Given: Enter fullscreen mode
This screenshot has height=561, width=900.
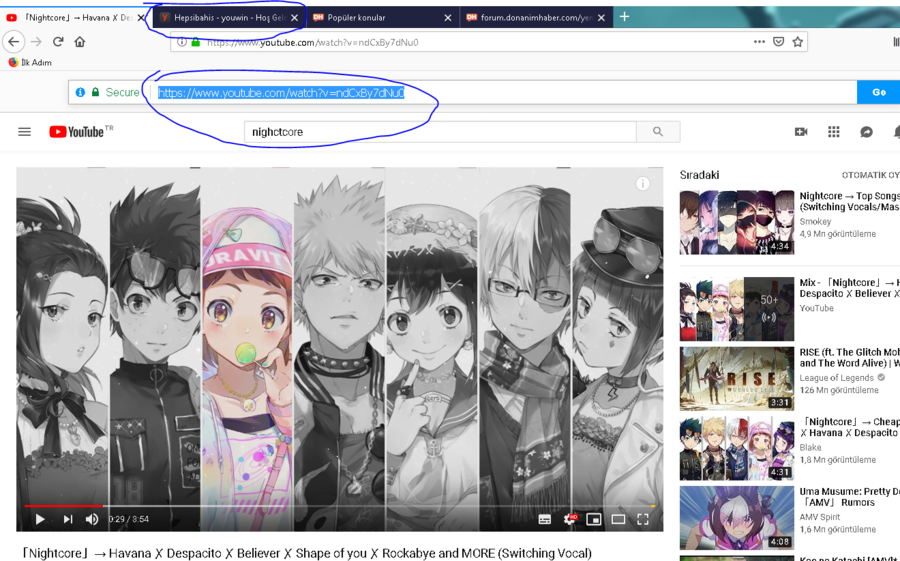Looking at the screenshot, I should coord(643,520).
